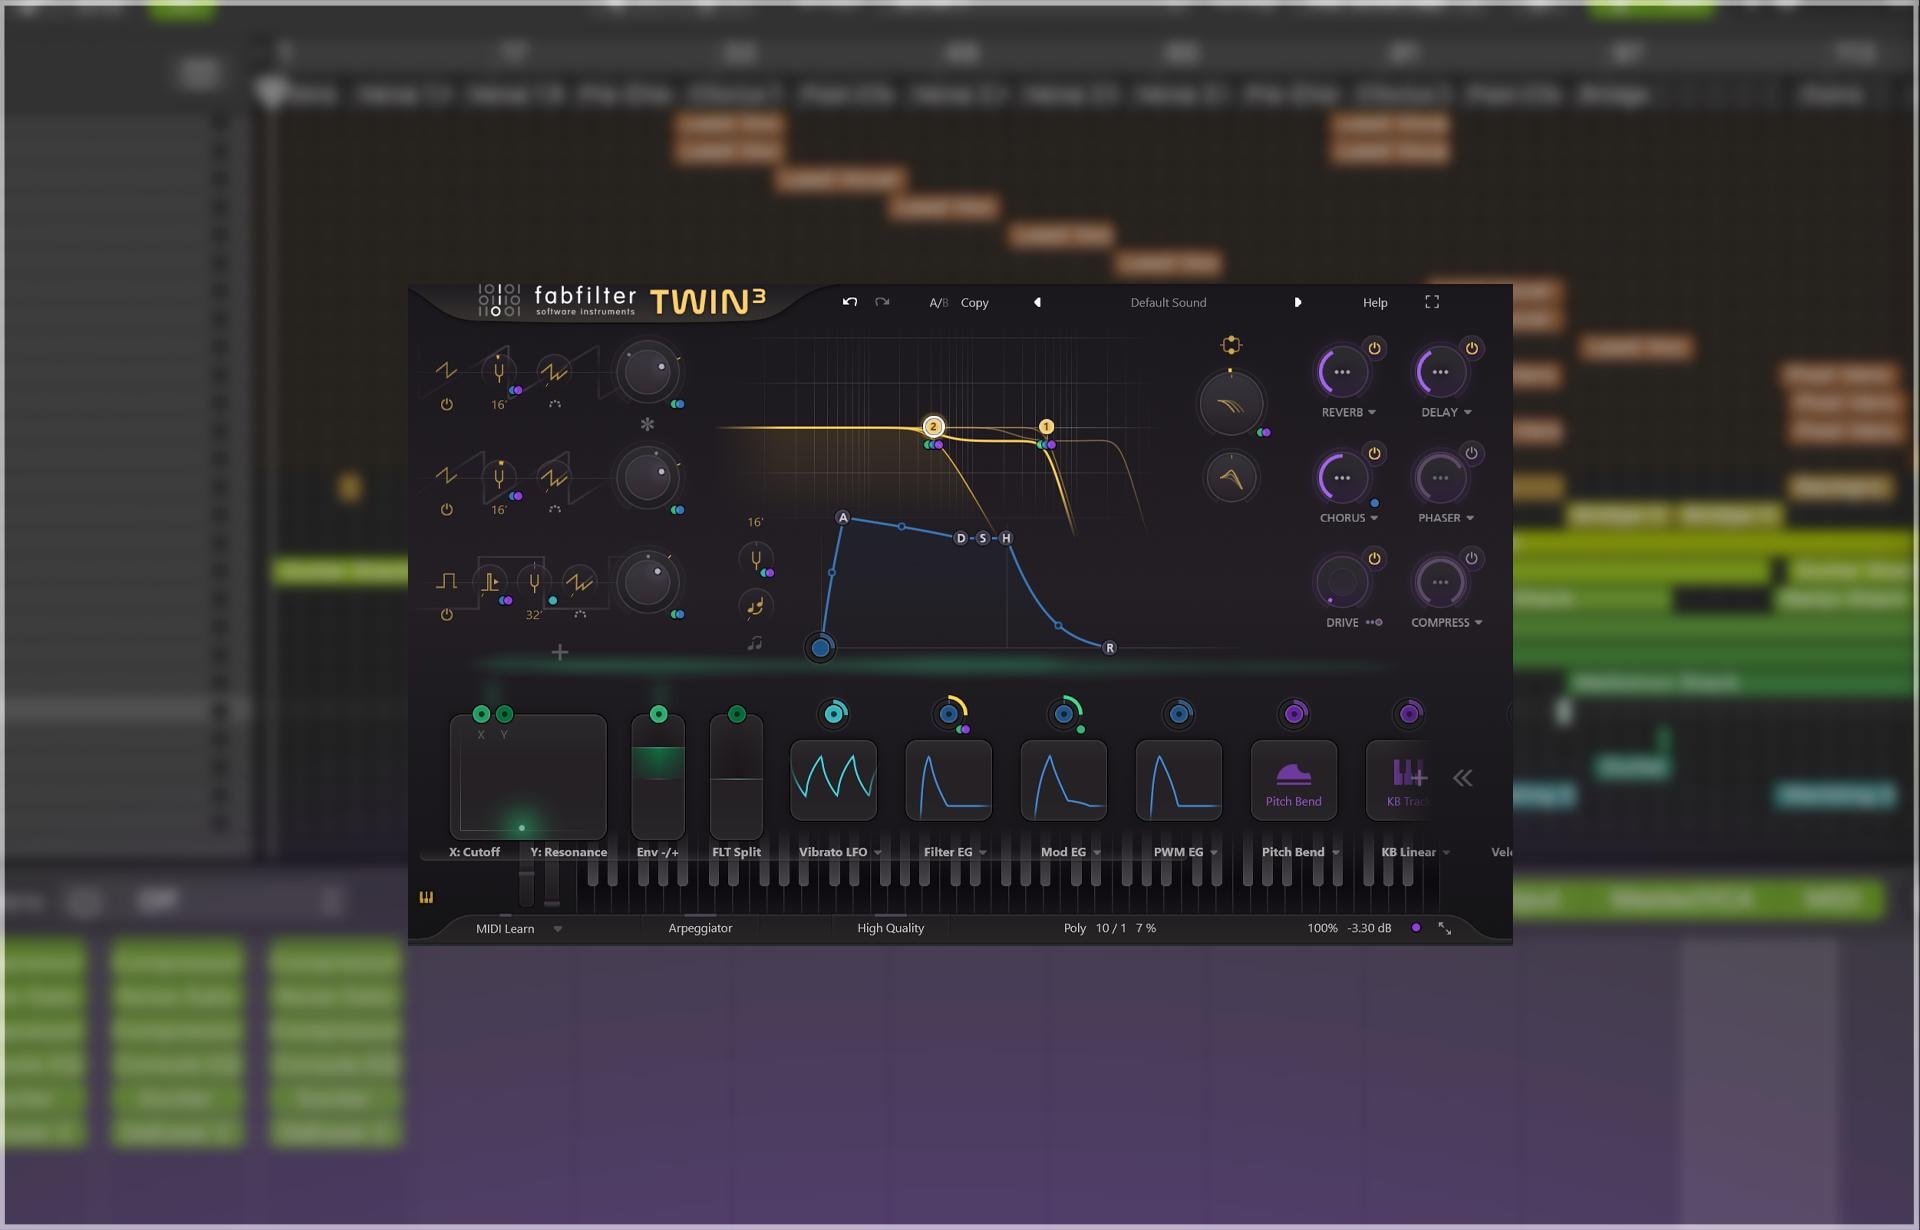
Task: Click the envelope Attack point A
Action: (x=843, y=518)
